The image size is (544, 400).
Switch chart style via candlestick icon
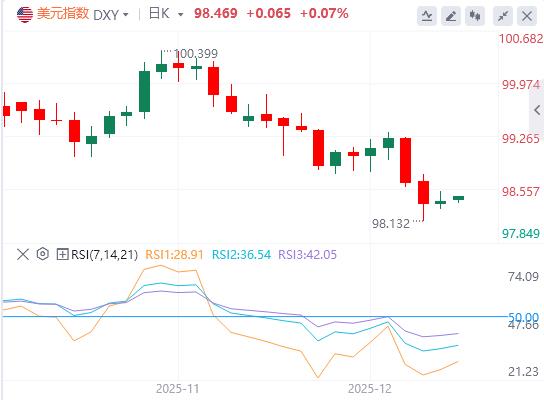475,16
